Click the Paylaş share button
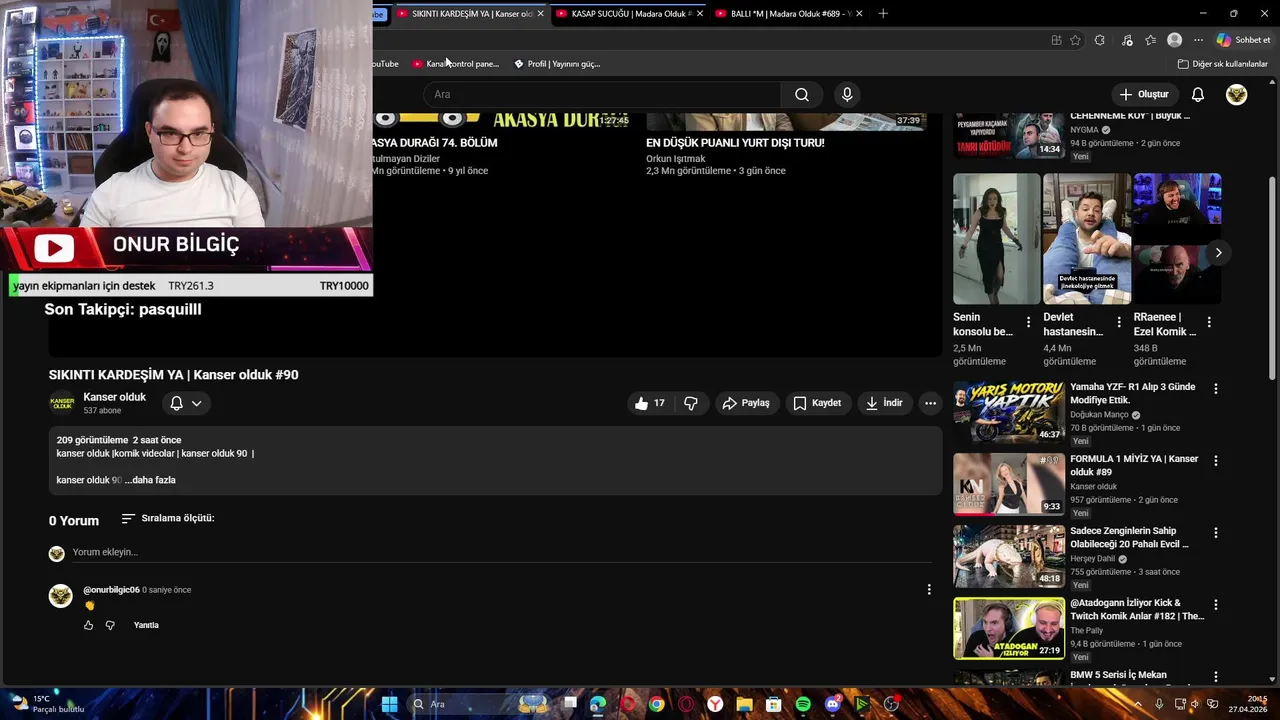1280x720 pixels. [x=746, y=403]
